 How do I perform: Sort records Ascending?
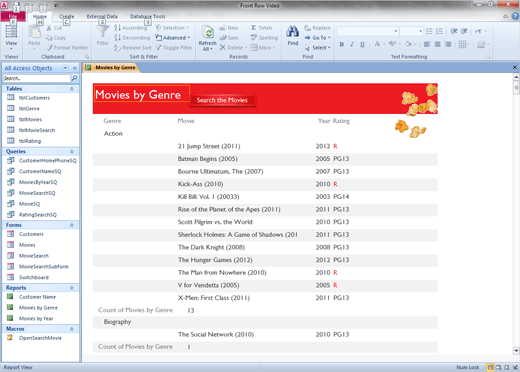[x=130, y=28]
